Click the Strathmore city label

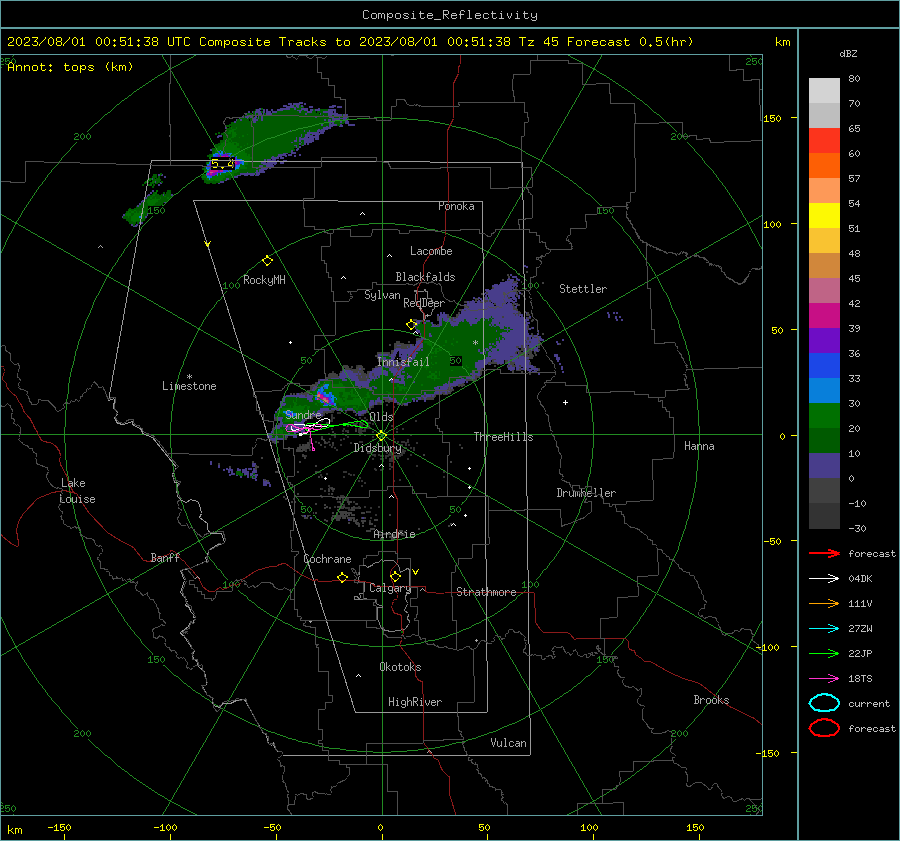click(x=486, y=592)
